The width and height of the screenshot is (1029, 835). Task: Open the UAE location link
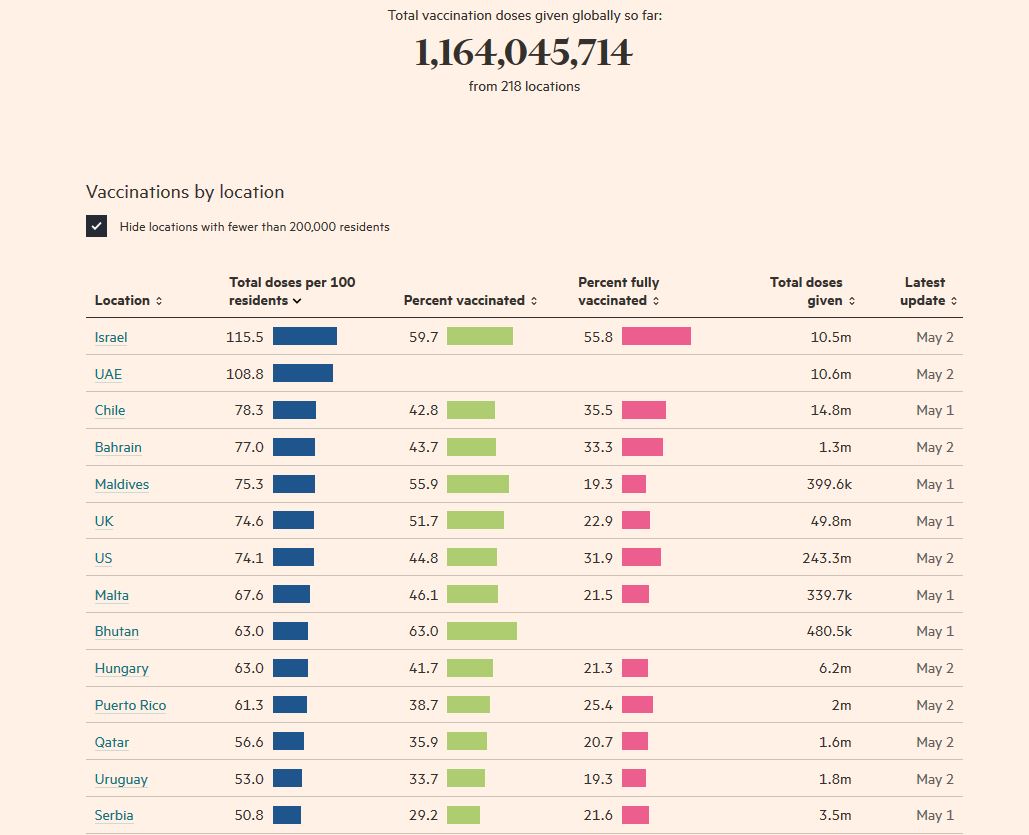tap(108, 374)
